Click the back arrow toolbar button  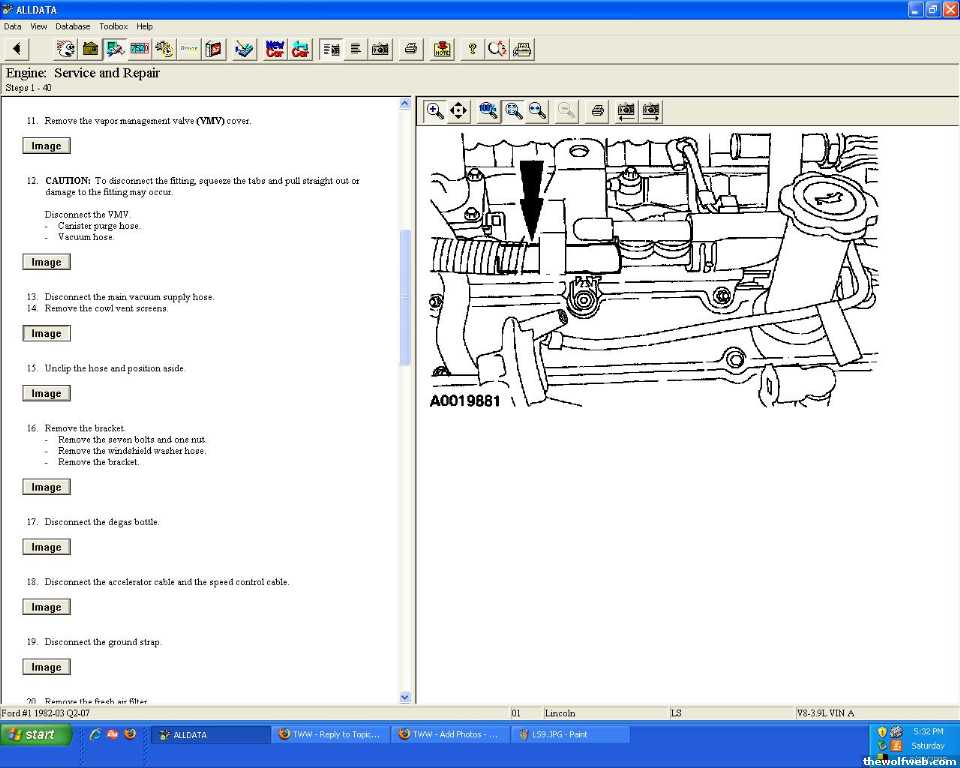tap(17, 48)
